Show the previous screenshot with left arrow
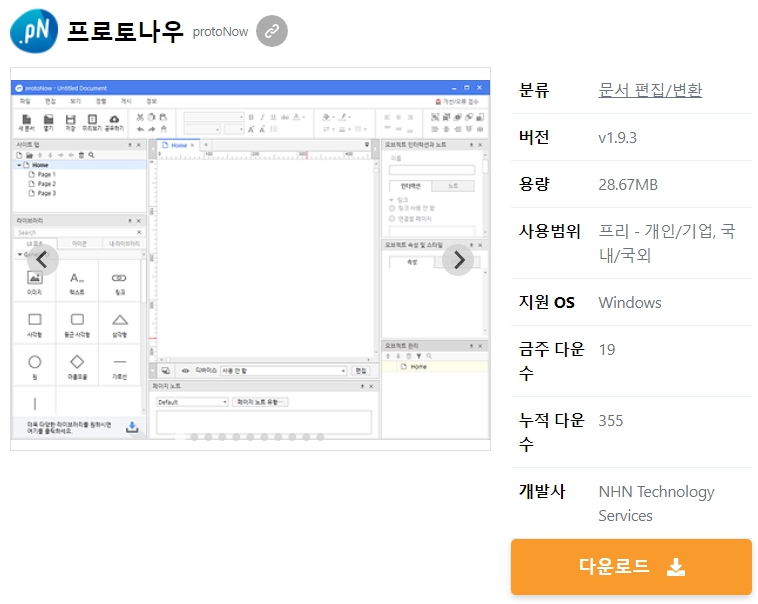Screen dimensions: 758x604 click(43, 260)
